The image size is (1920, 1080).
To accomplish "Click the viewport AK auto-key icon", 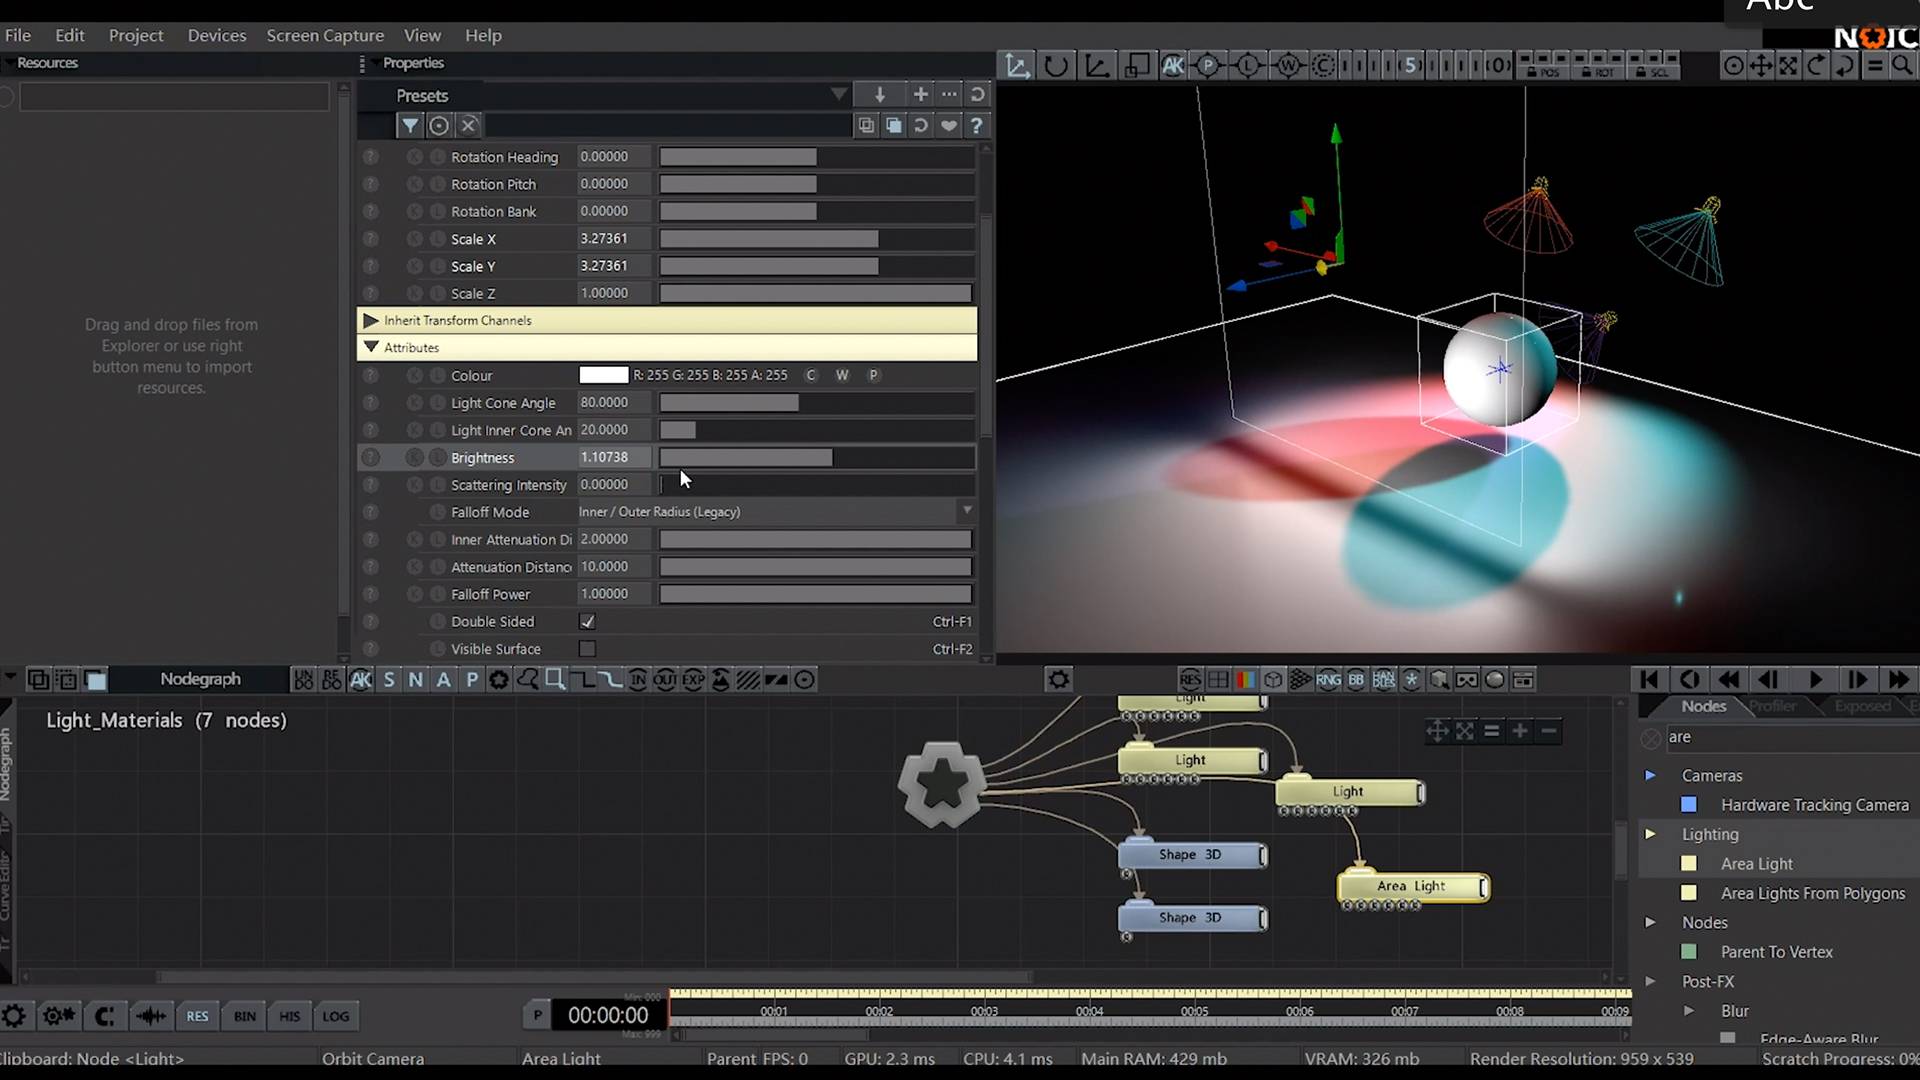I will click(x=1173, y=66).
